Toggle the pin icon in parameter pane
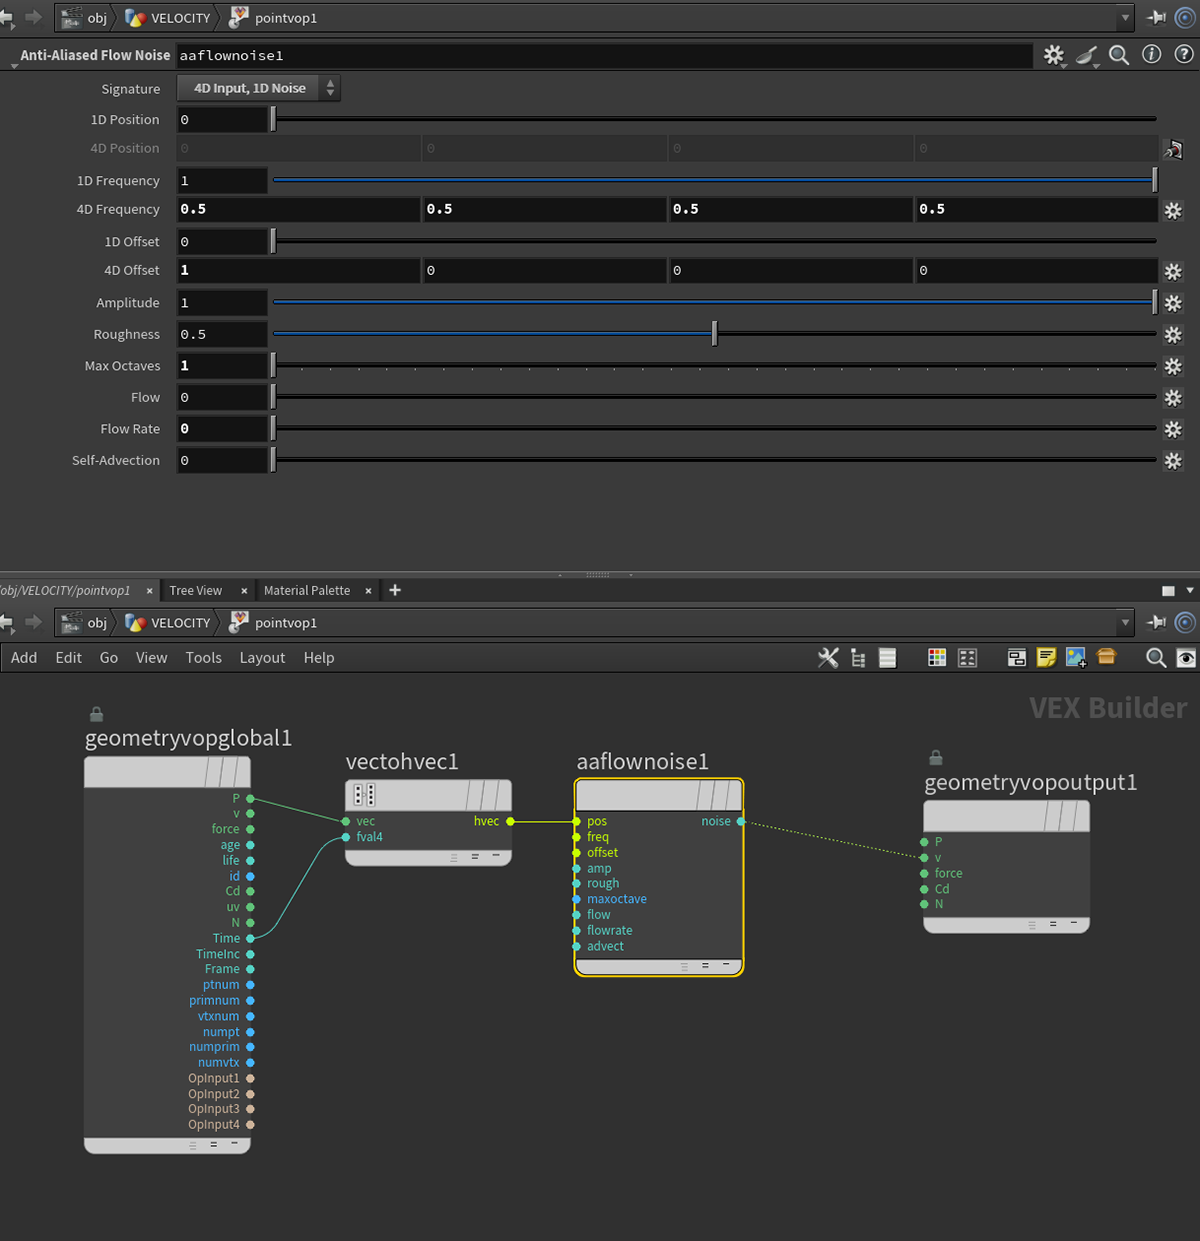The height and width of the screenshot is (1241, 1200). 1157,18
